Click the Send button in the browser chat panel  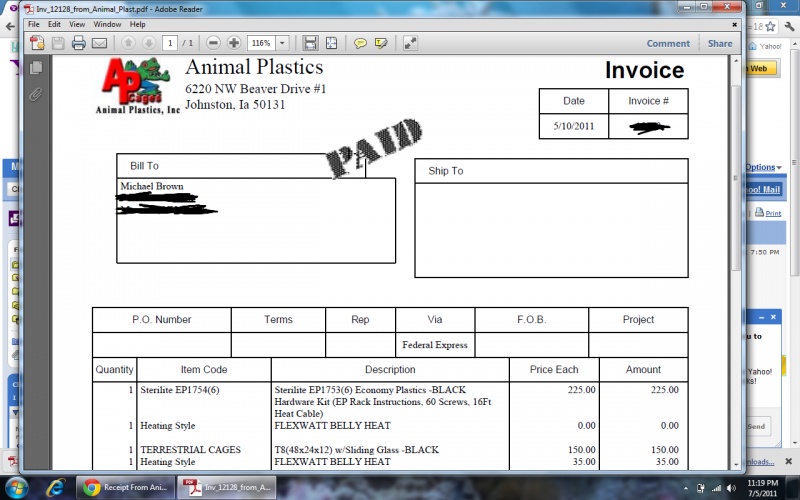(x=756, y=427)
